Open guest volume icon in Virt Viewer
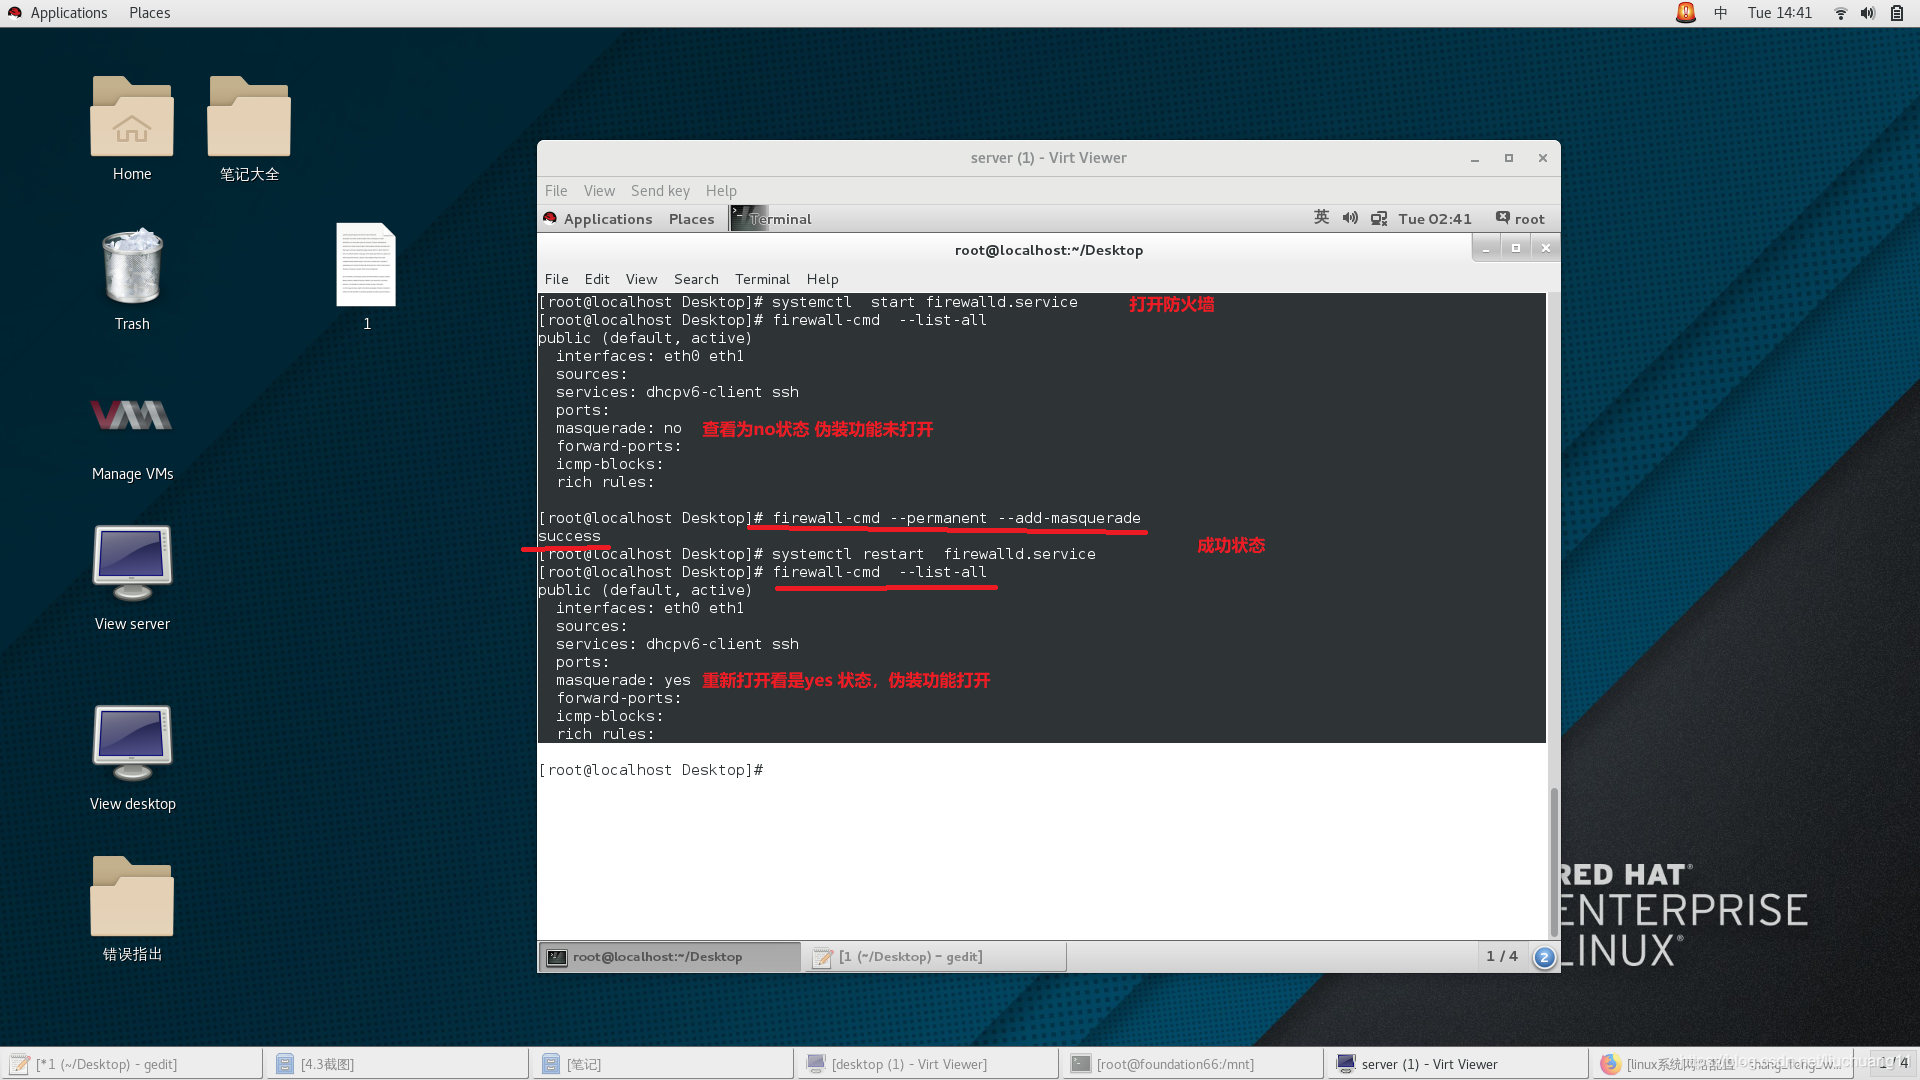 [1350, 218]
